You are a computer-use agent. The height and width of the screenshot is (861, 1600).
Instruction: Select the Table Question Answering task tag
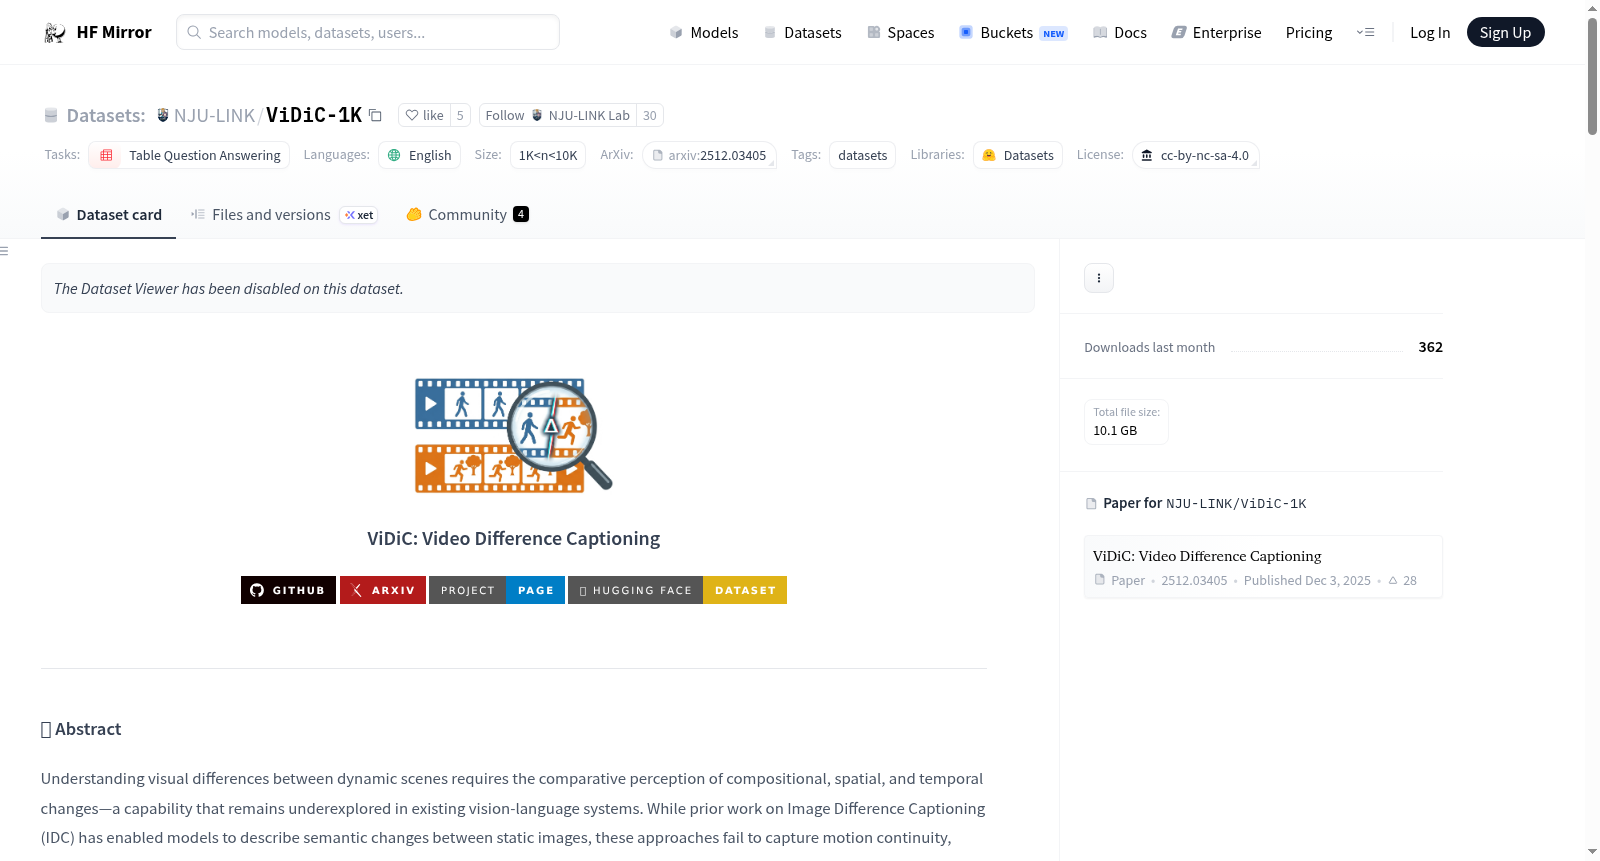pyautogui.click(x=189, y=155)
